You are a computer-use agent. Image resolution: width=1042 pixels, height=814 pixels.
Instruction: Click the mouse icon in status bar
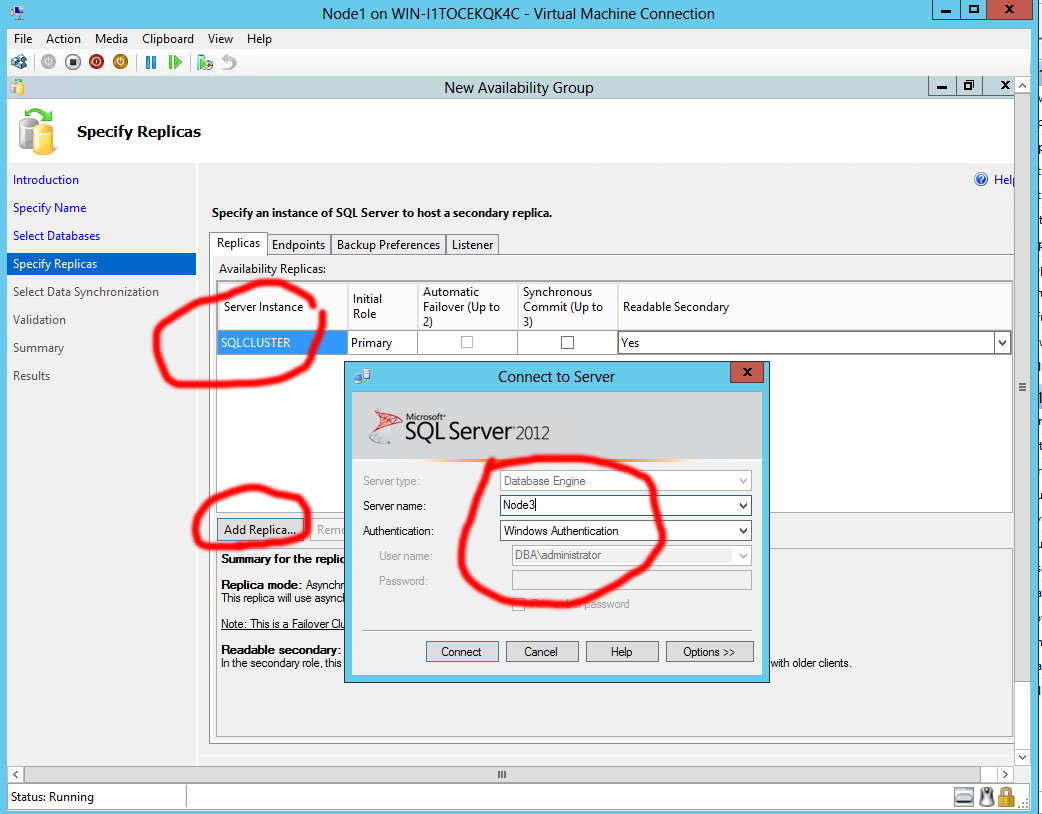click(987, 796)
